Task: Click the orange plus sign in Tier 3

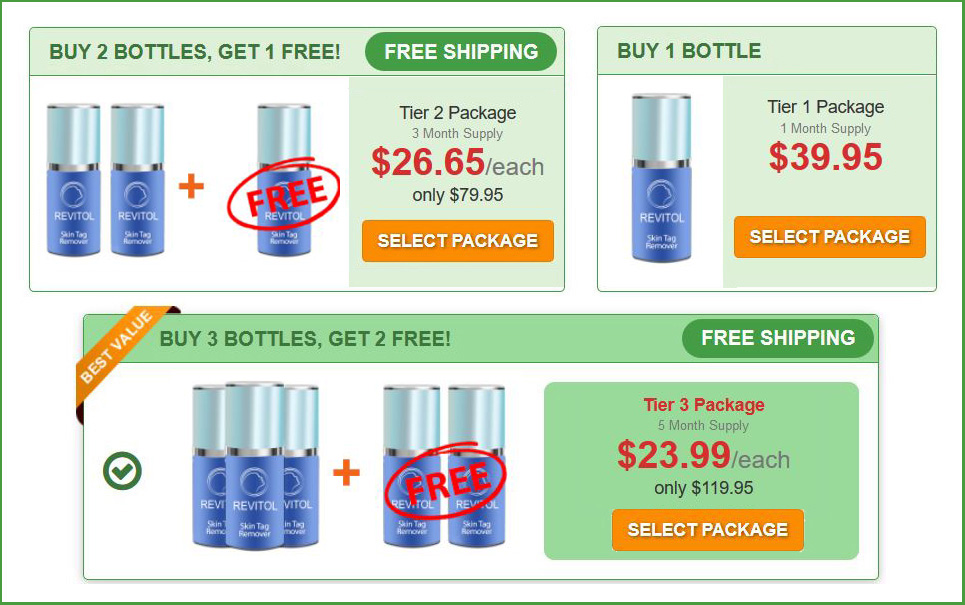Action: [x=346, y=473]
